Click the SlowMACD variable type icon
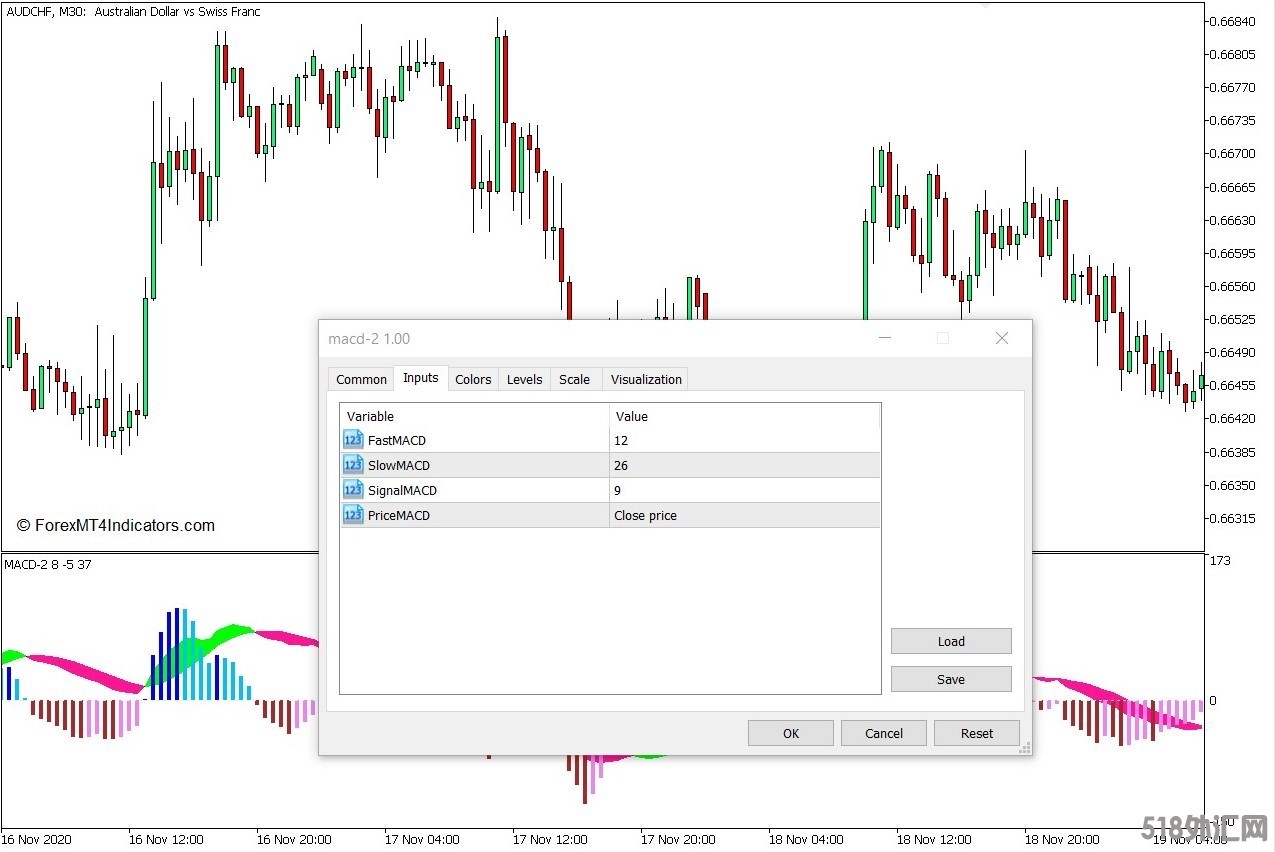The width and height of the screenshot is (1275, 852). pos(353,465)
